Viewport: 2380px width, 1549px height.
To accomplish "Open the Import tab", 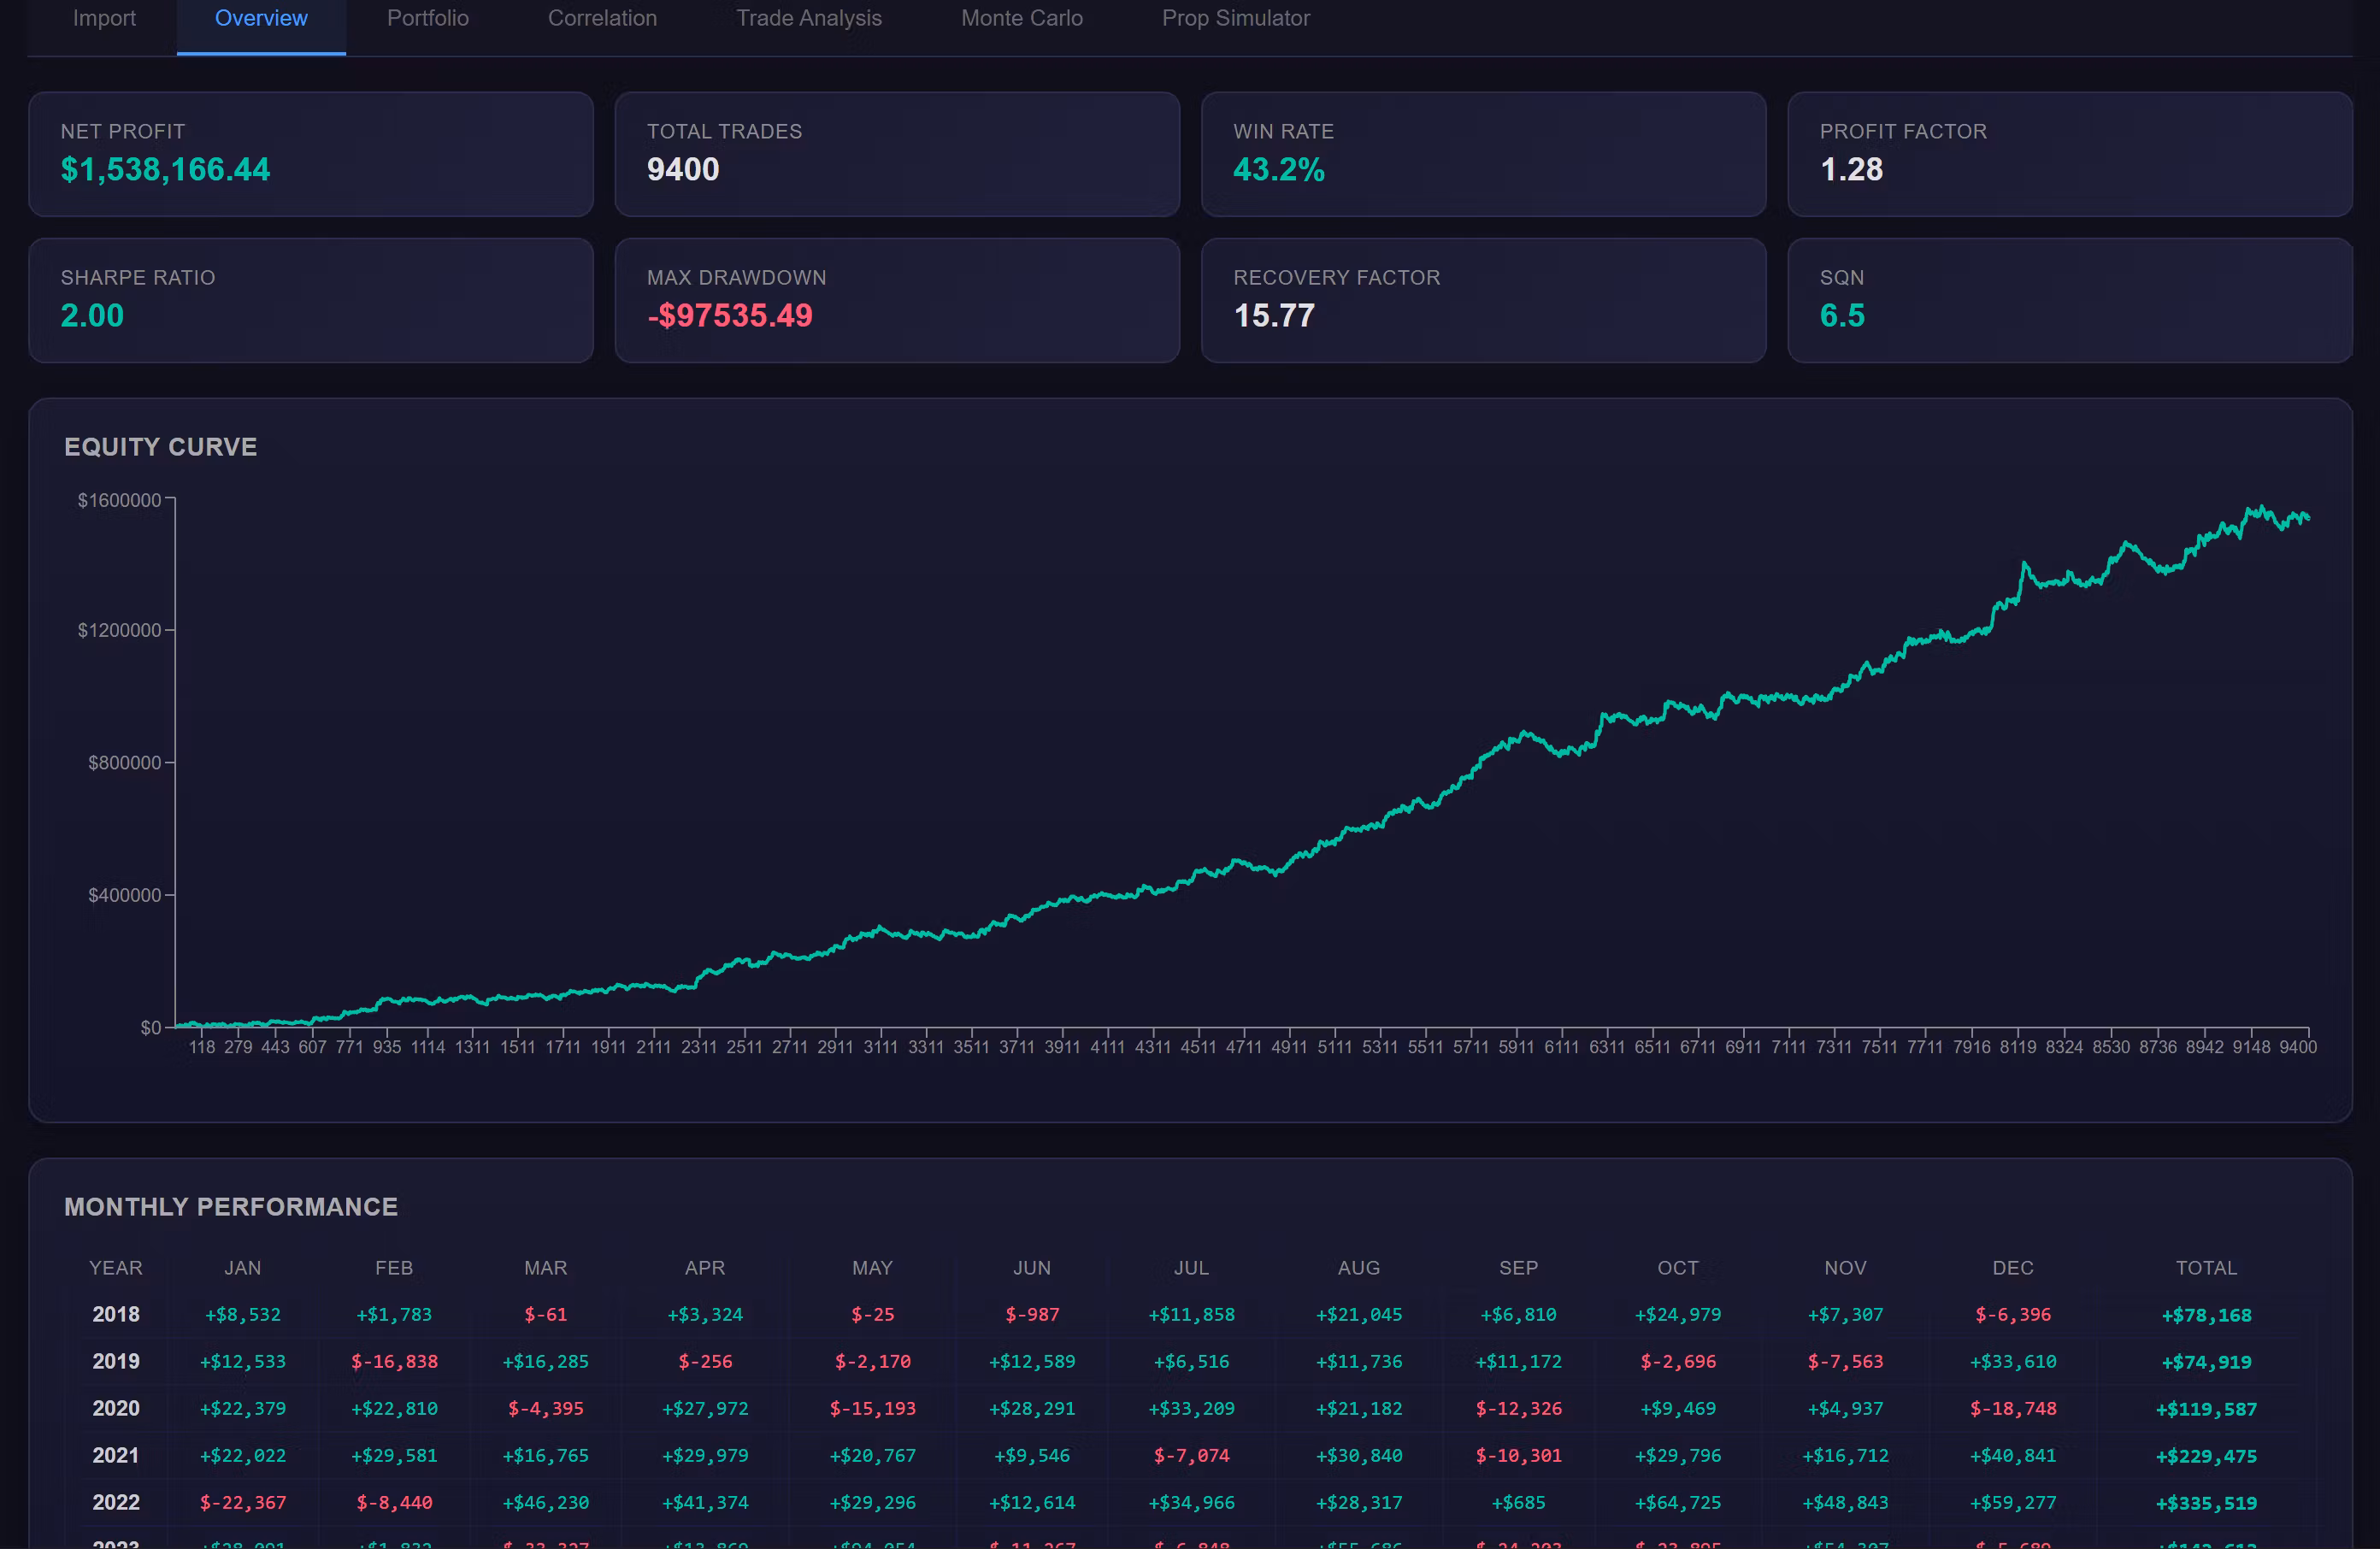I will [x=104, y=18].
